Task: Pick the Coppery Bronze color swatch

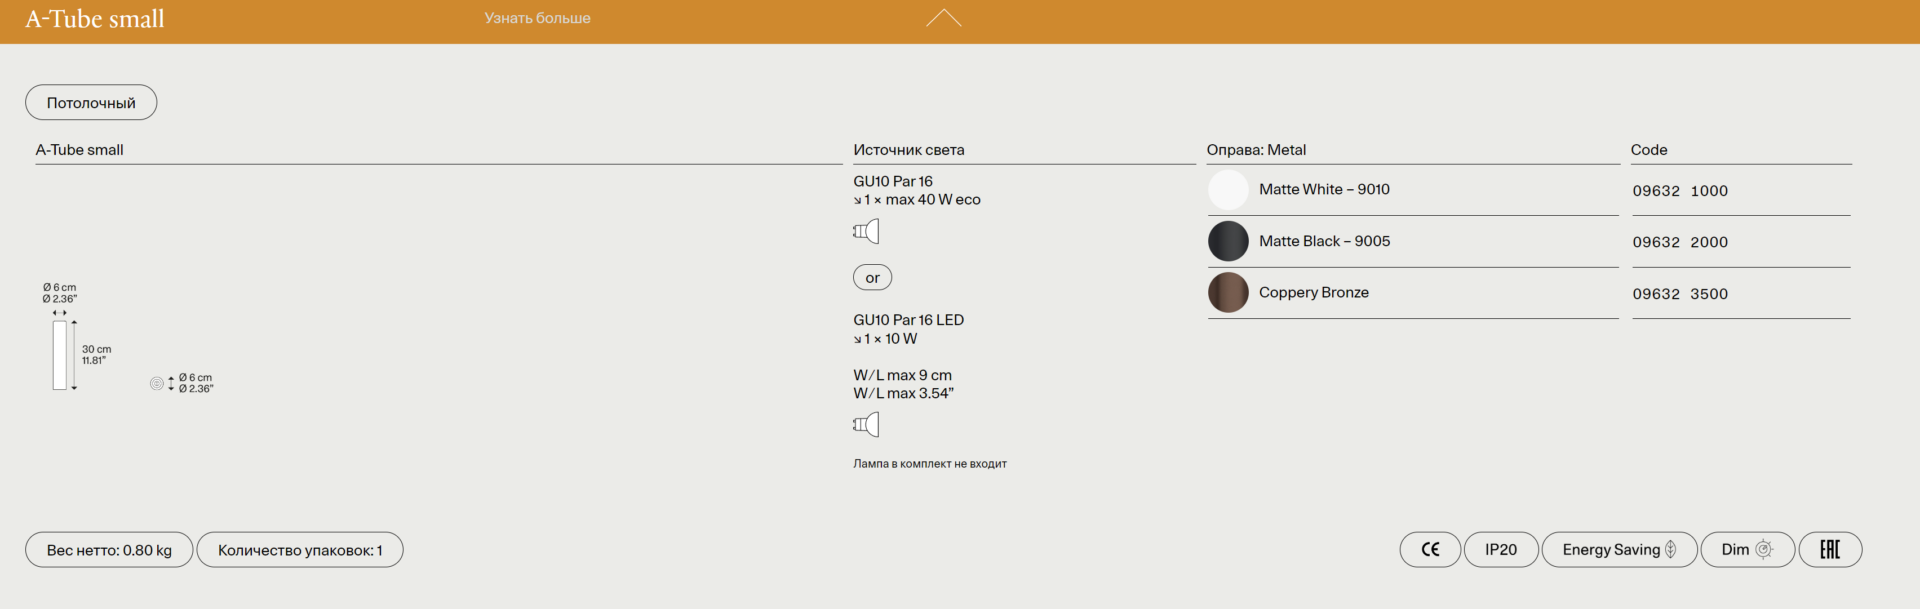Action: [1228, 293]
